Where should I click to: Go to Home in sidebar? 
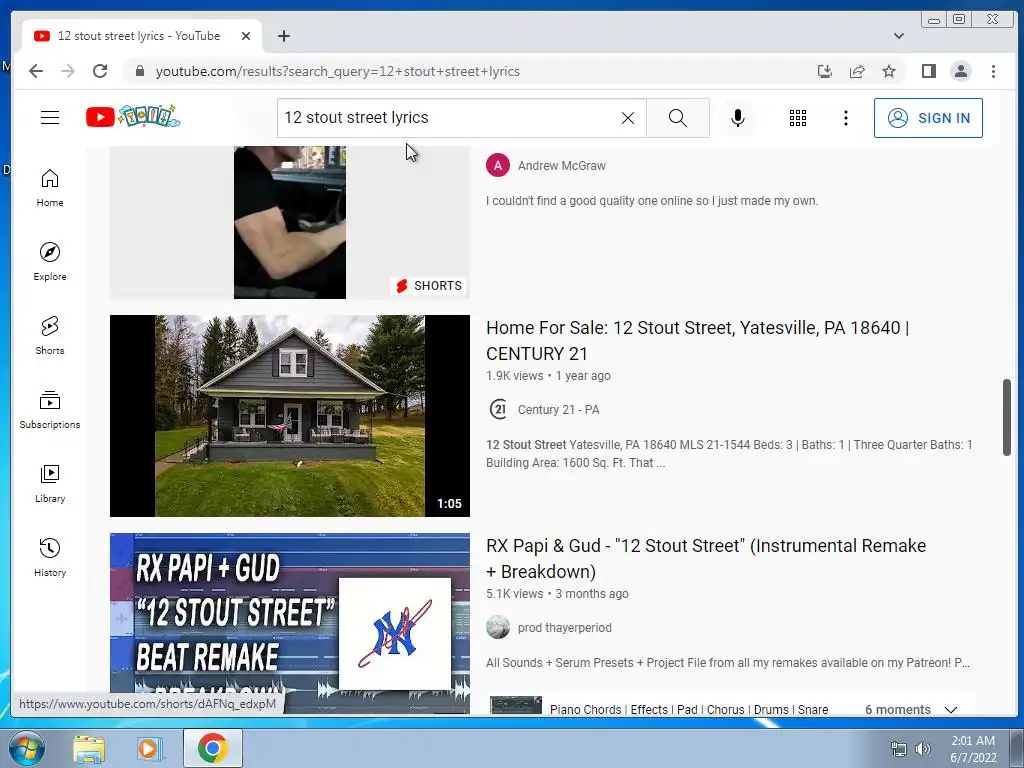click(50, 188)
